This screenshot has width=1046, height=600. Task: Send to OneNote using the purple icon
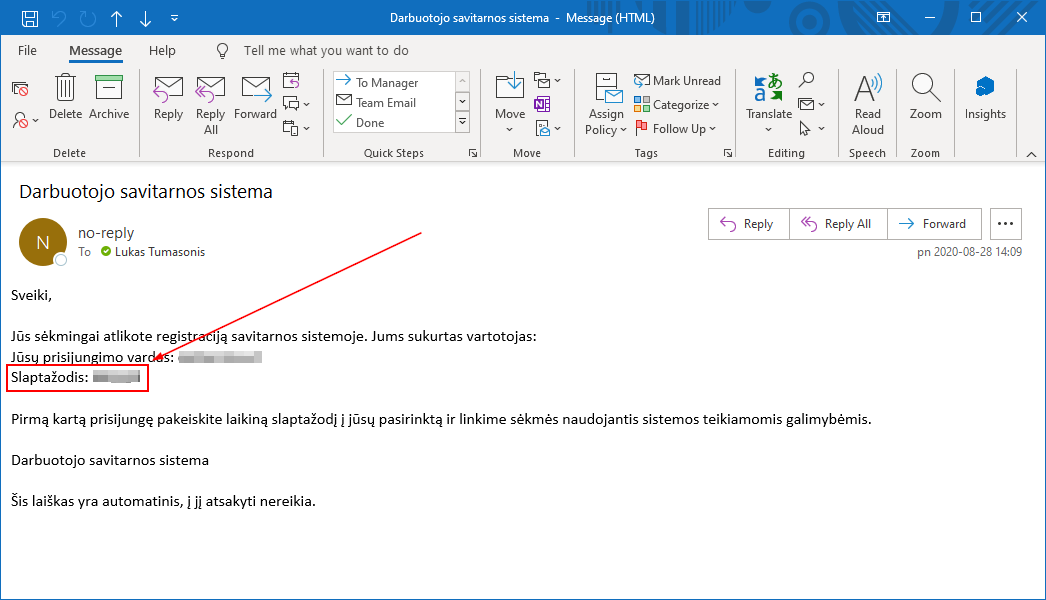click(541, 104)
